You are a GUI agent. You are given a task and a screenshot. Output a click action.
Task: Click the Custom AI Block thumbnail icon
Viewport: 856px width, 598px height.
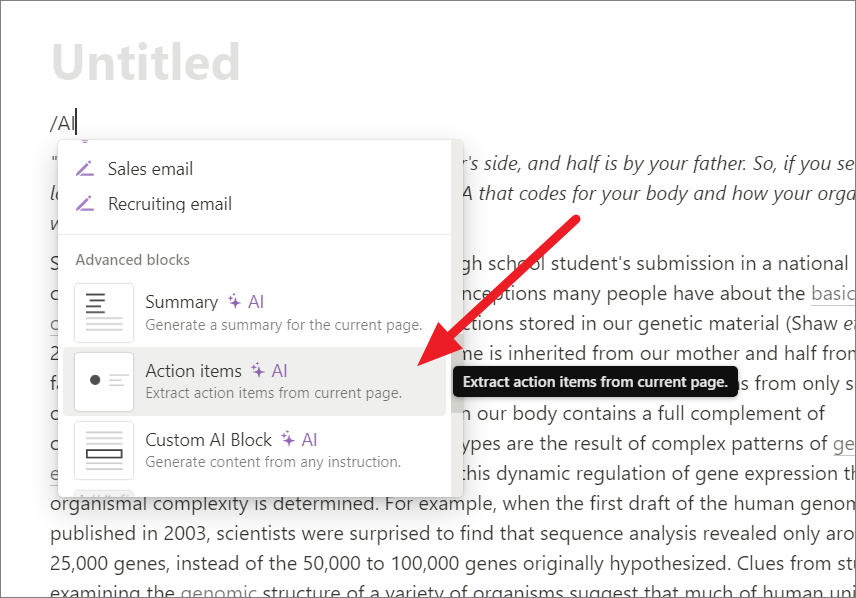click(104, 450)
